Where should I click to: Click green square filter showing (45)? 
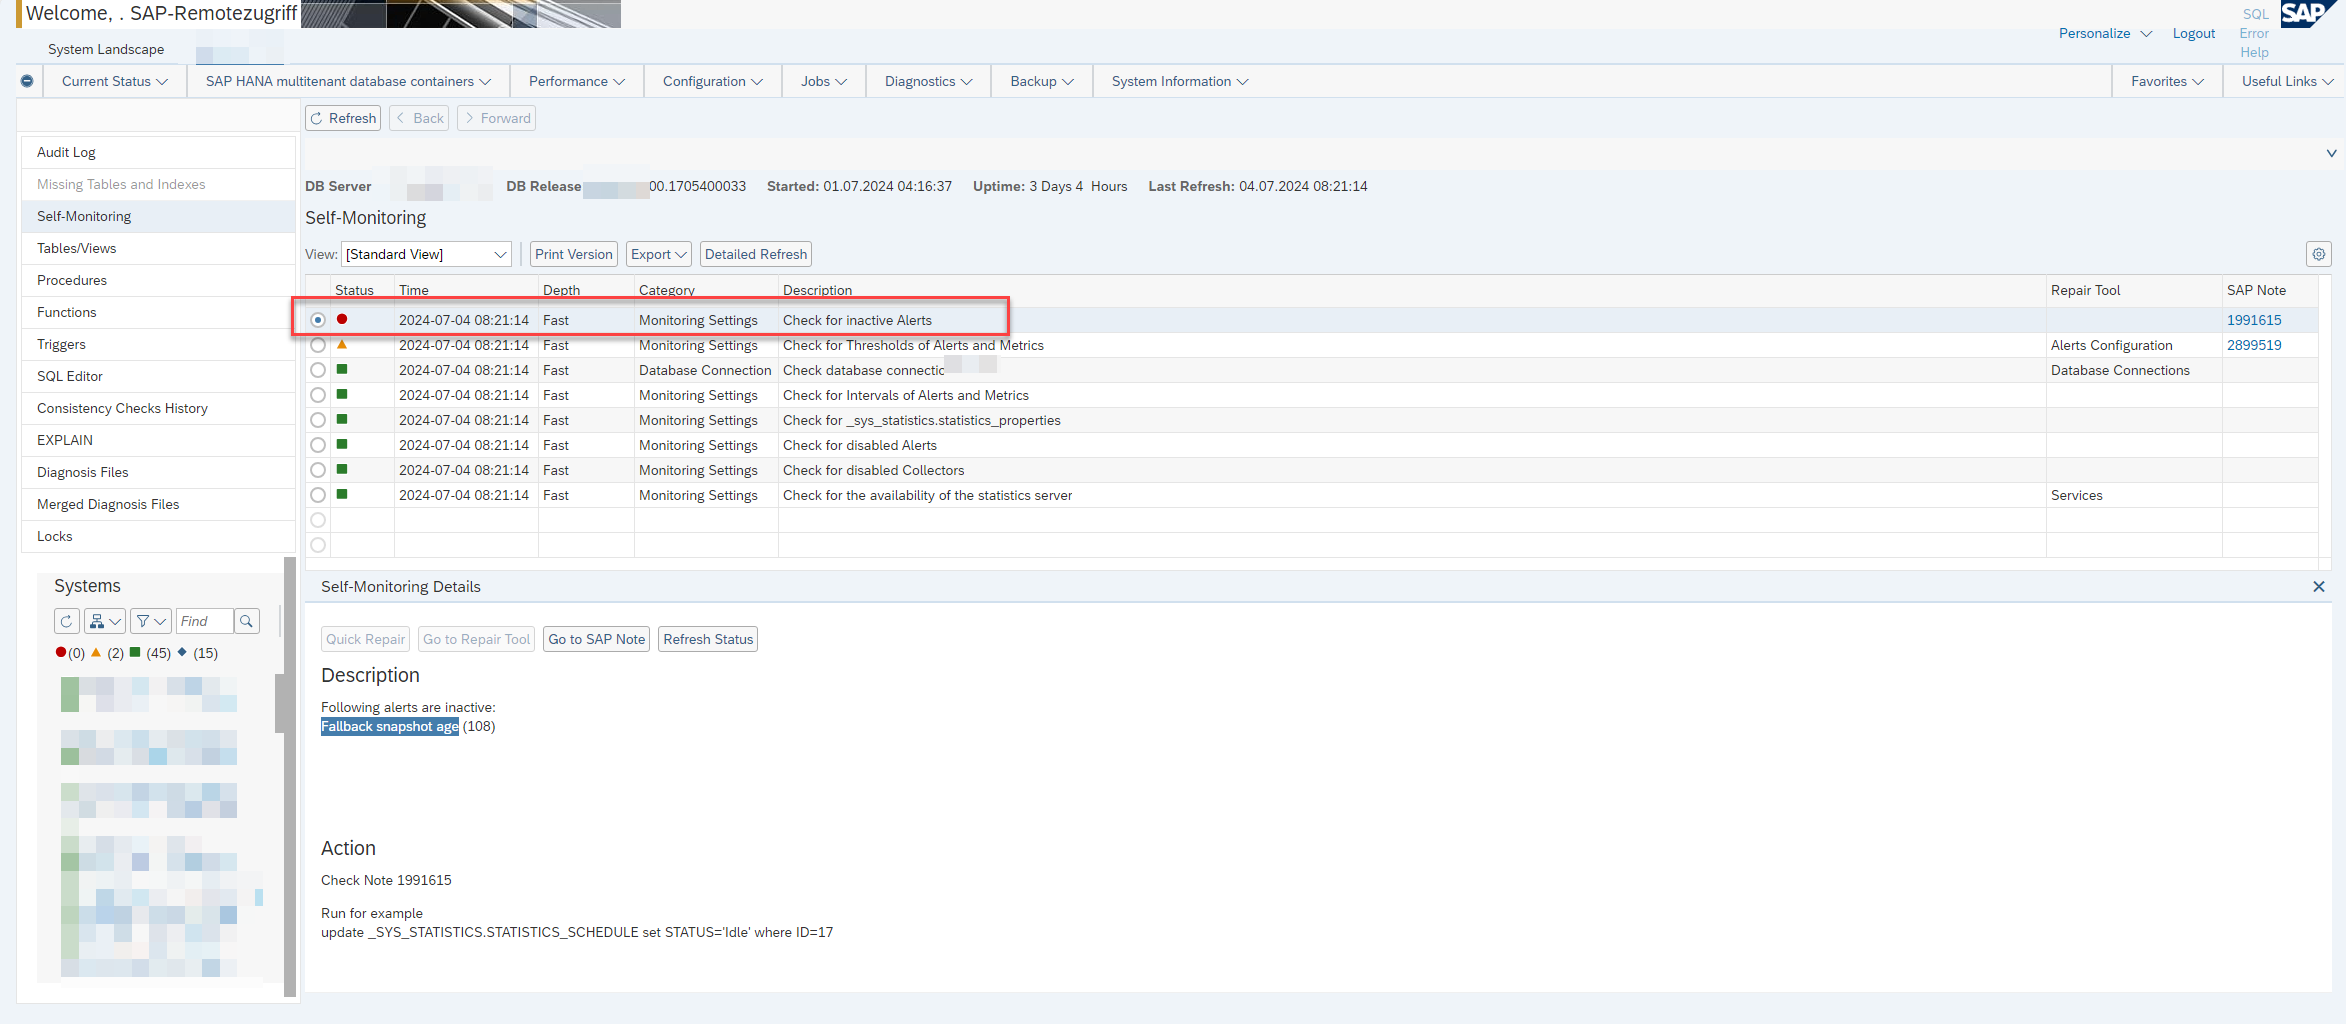click(x=135, y=652)
